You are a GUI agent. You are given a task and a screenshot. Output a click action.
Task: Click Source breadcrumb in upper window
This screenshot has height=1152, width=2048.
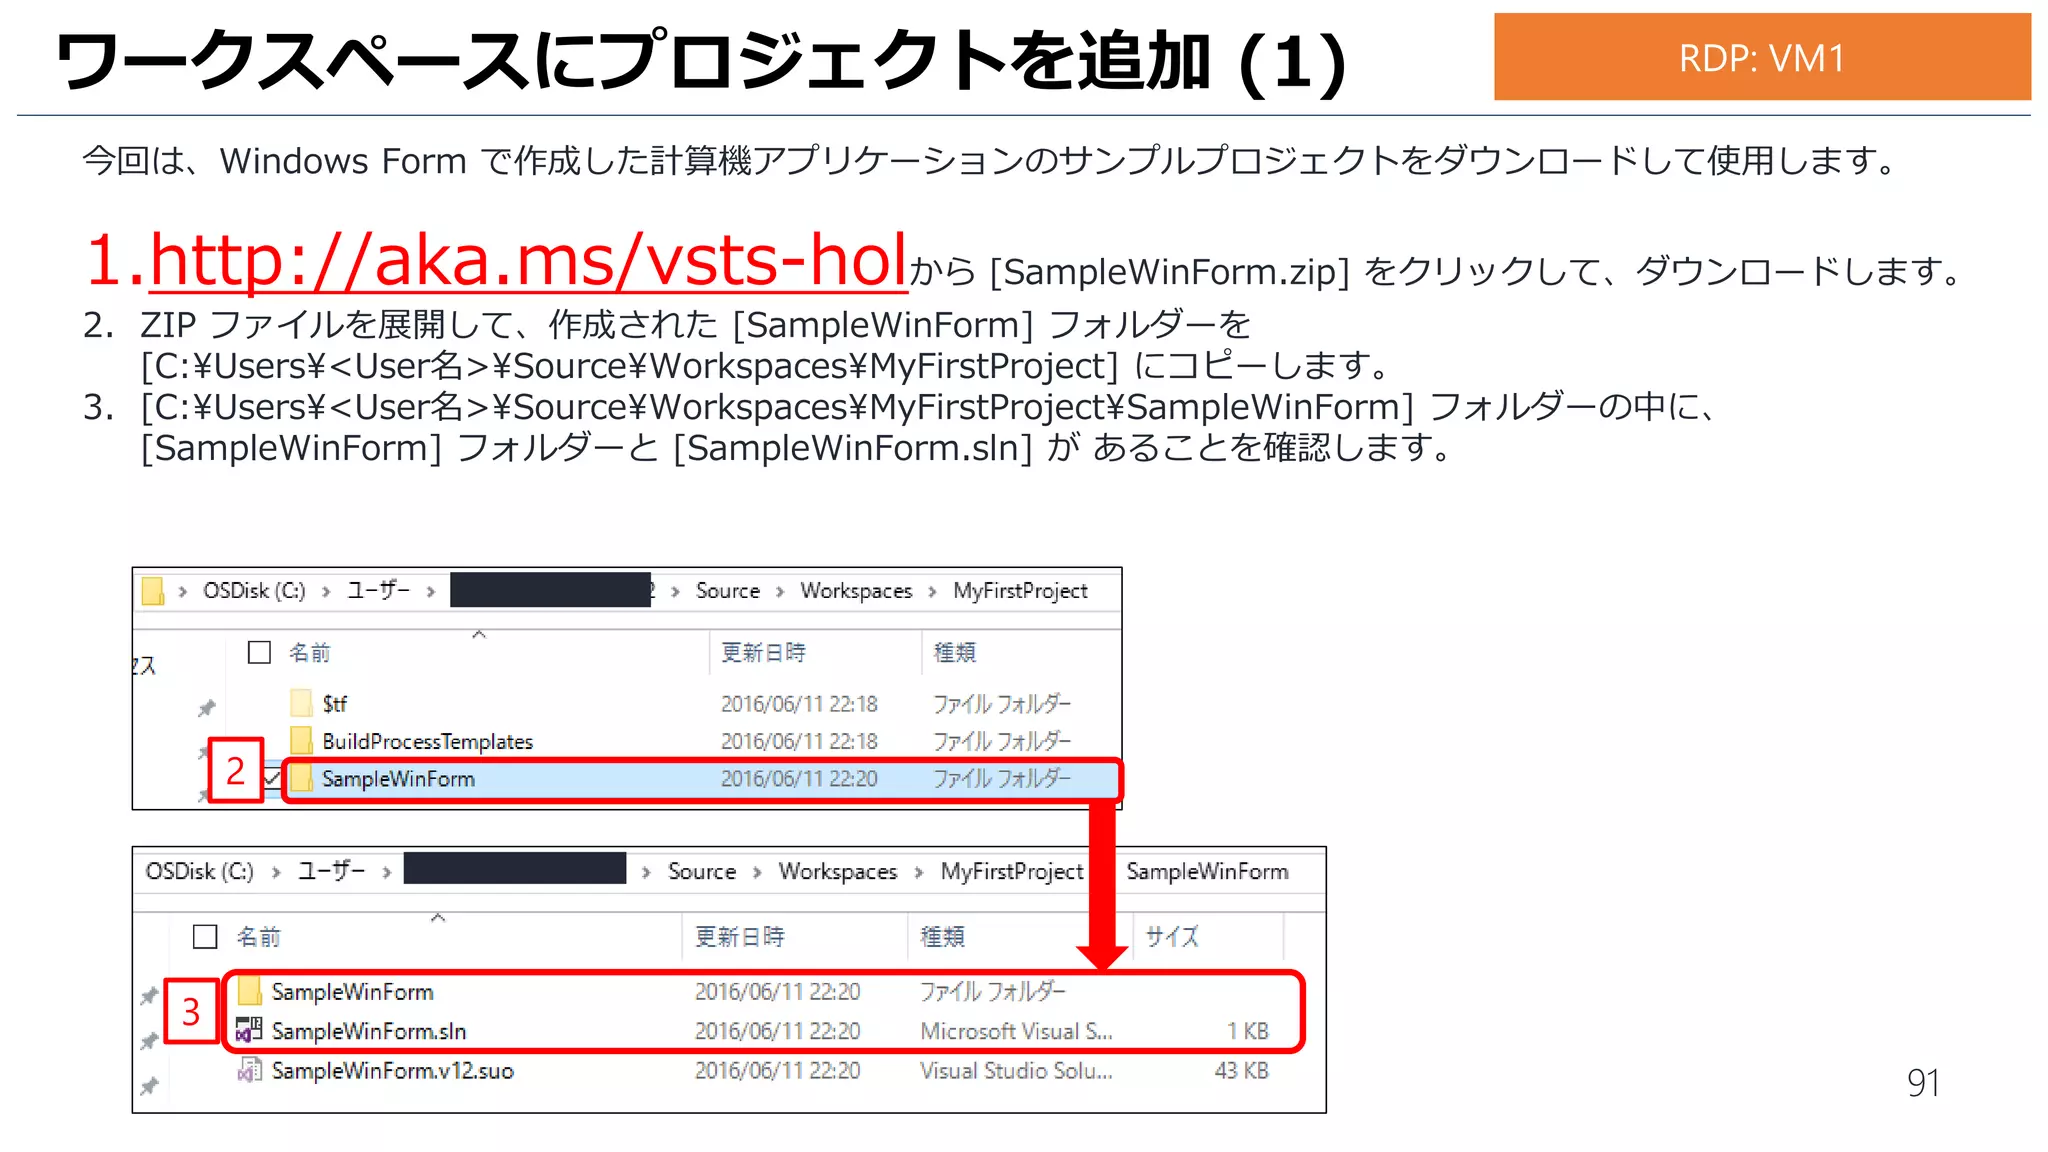[x=728, y=591]
